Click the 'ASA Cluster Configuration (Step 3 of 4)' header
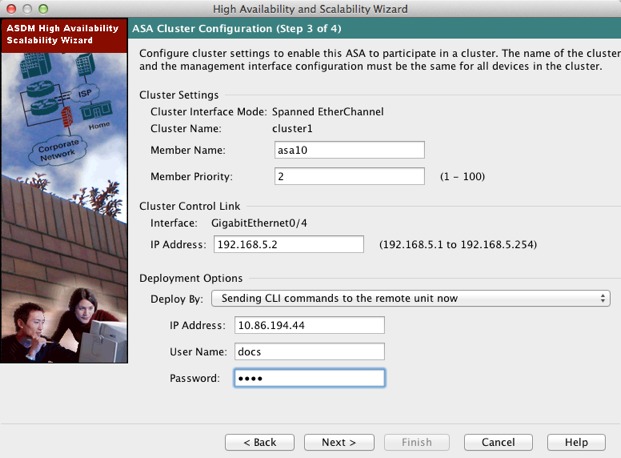621x458 pixels. [x=237, y=29]
